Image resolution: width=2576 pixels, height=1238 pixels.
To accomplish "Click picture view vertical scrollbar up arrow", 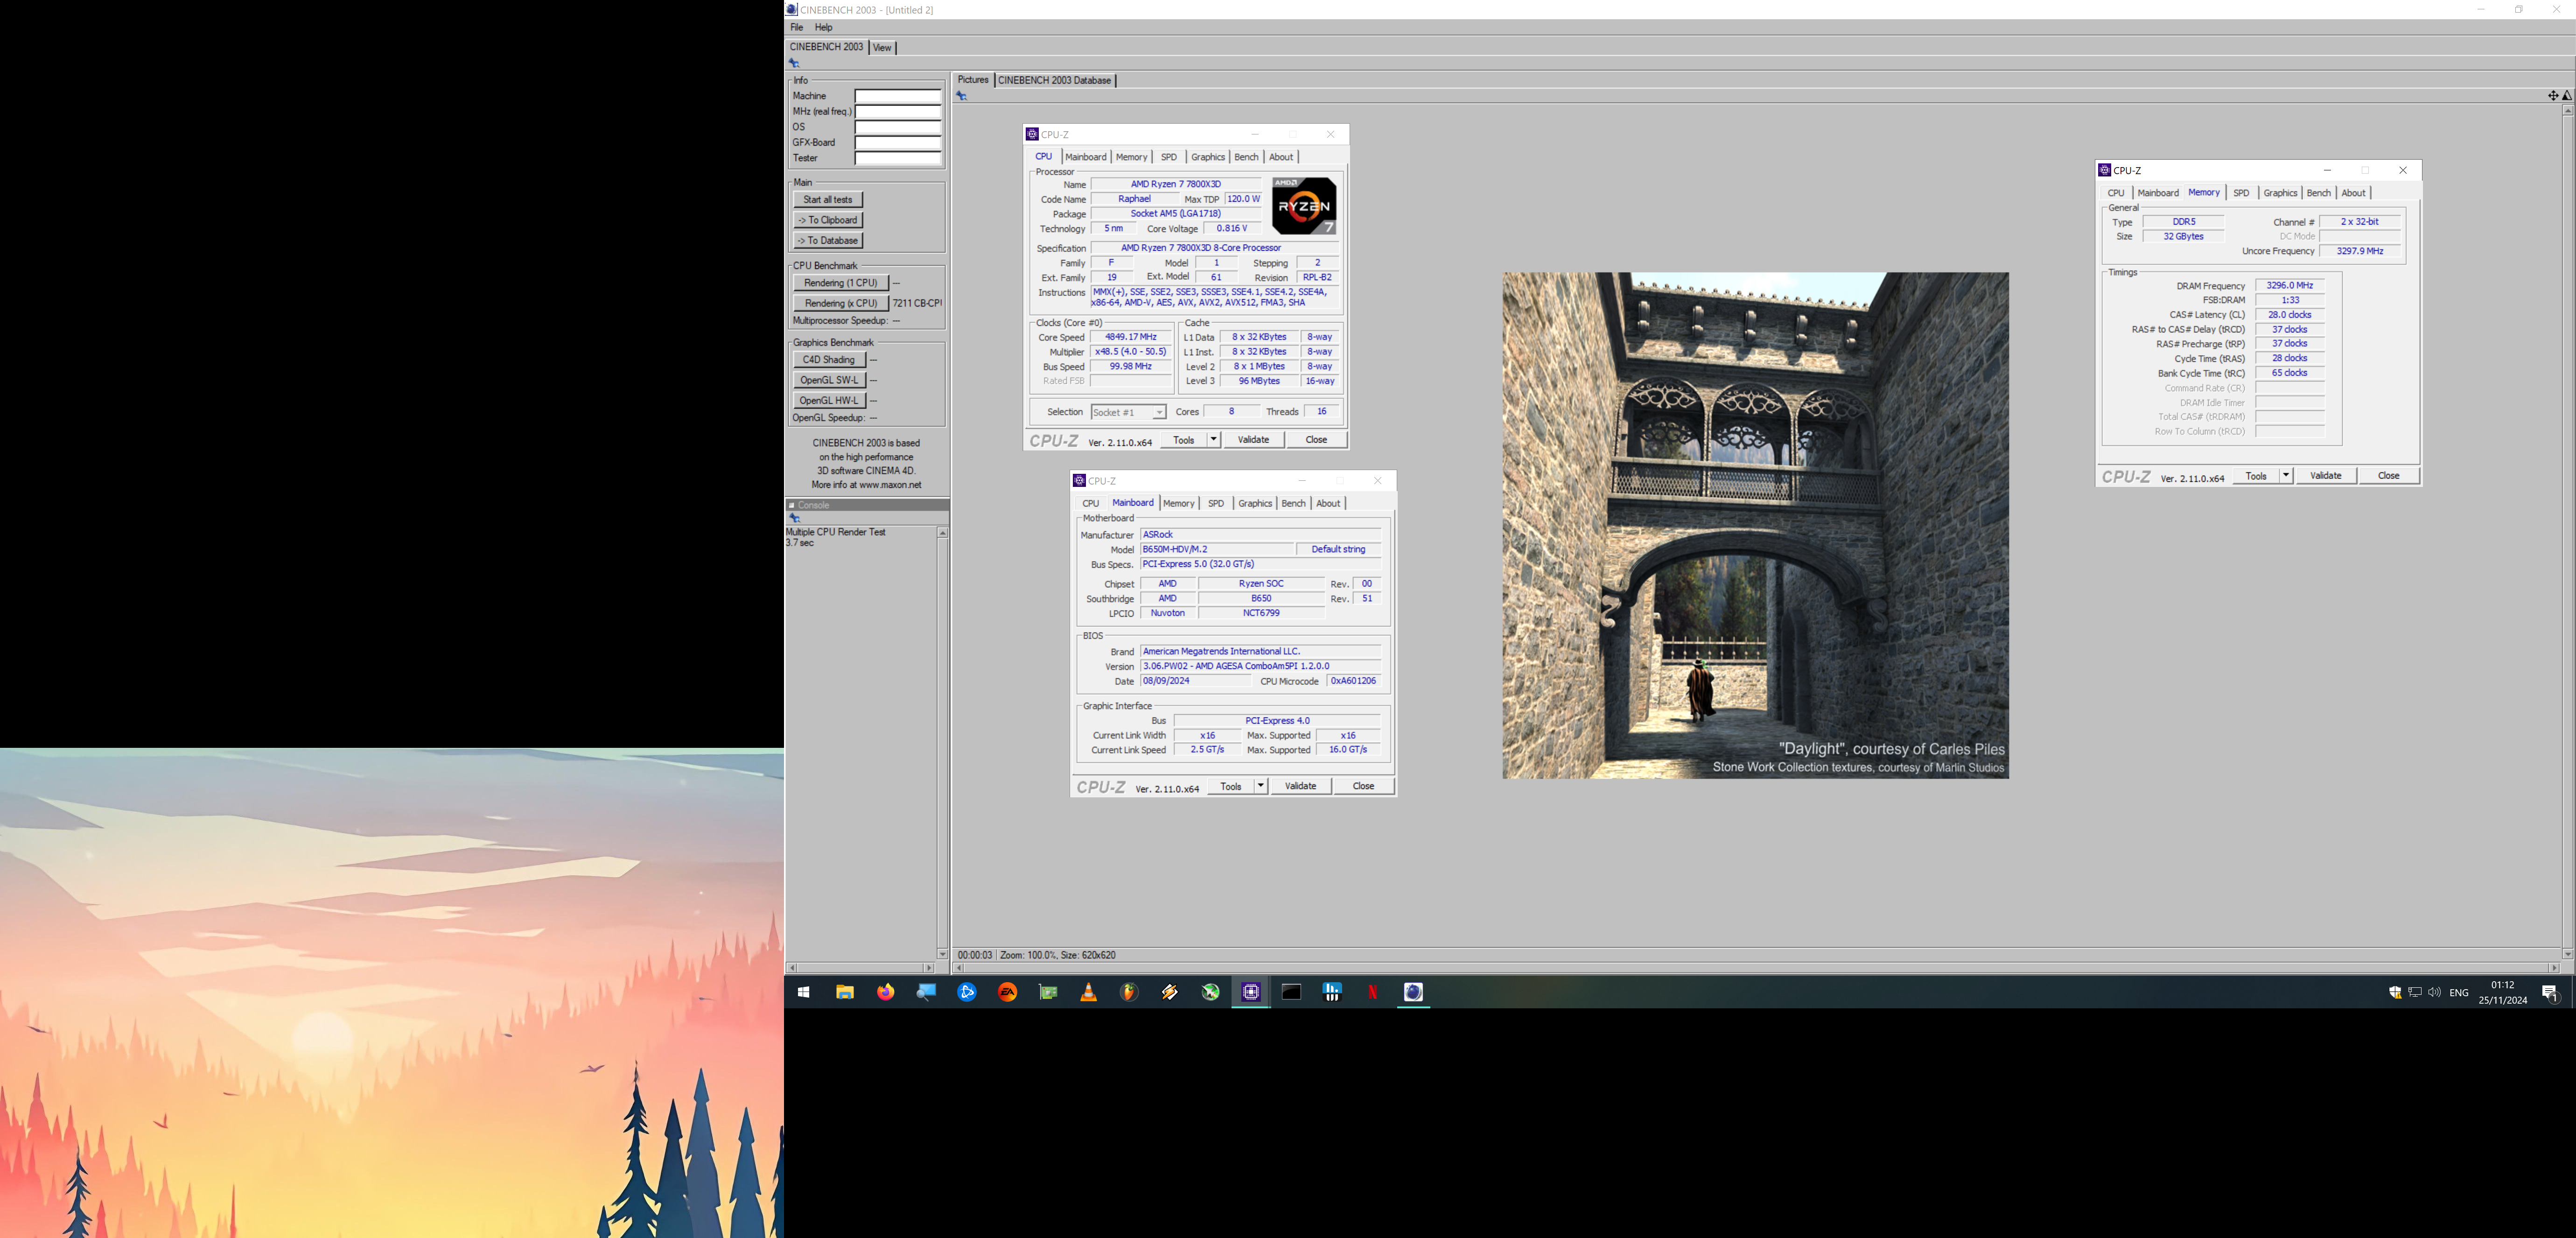I will tap(2567, 110).
